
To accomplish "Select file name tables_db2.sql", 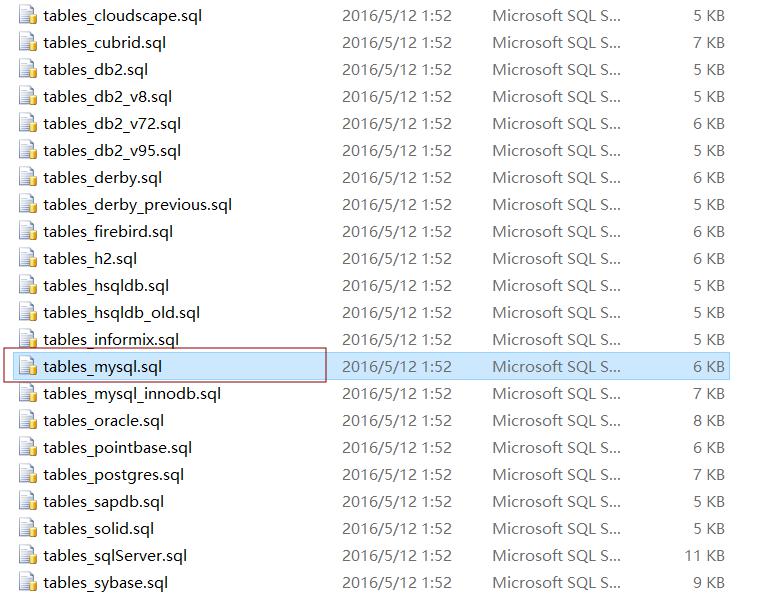I will [x=95, y=70].
